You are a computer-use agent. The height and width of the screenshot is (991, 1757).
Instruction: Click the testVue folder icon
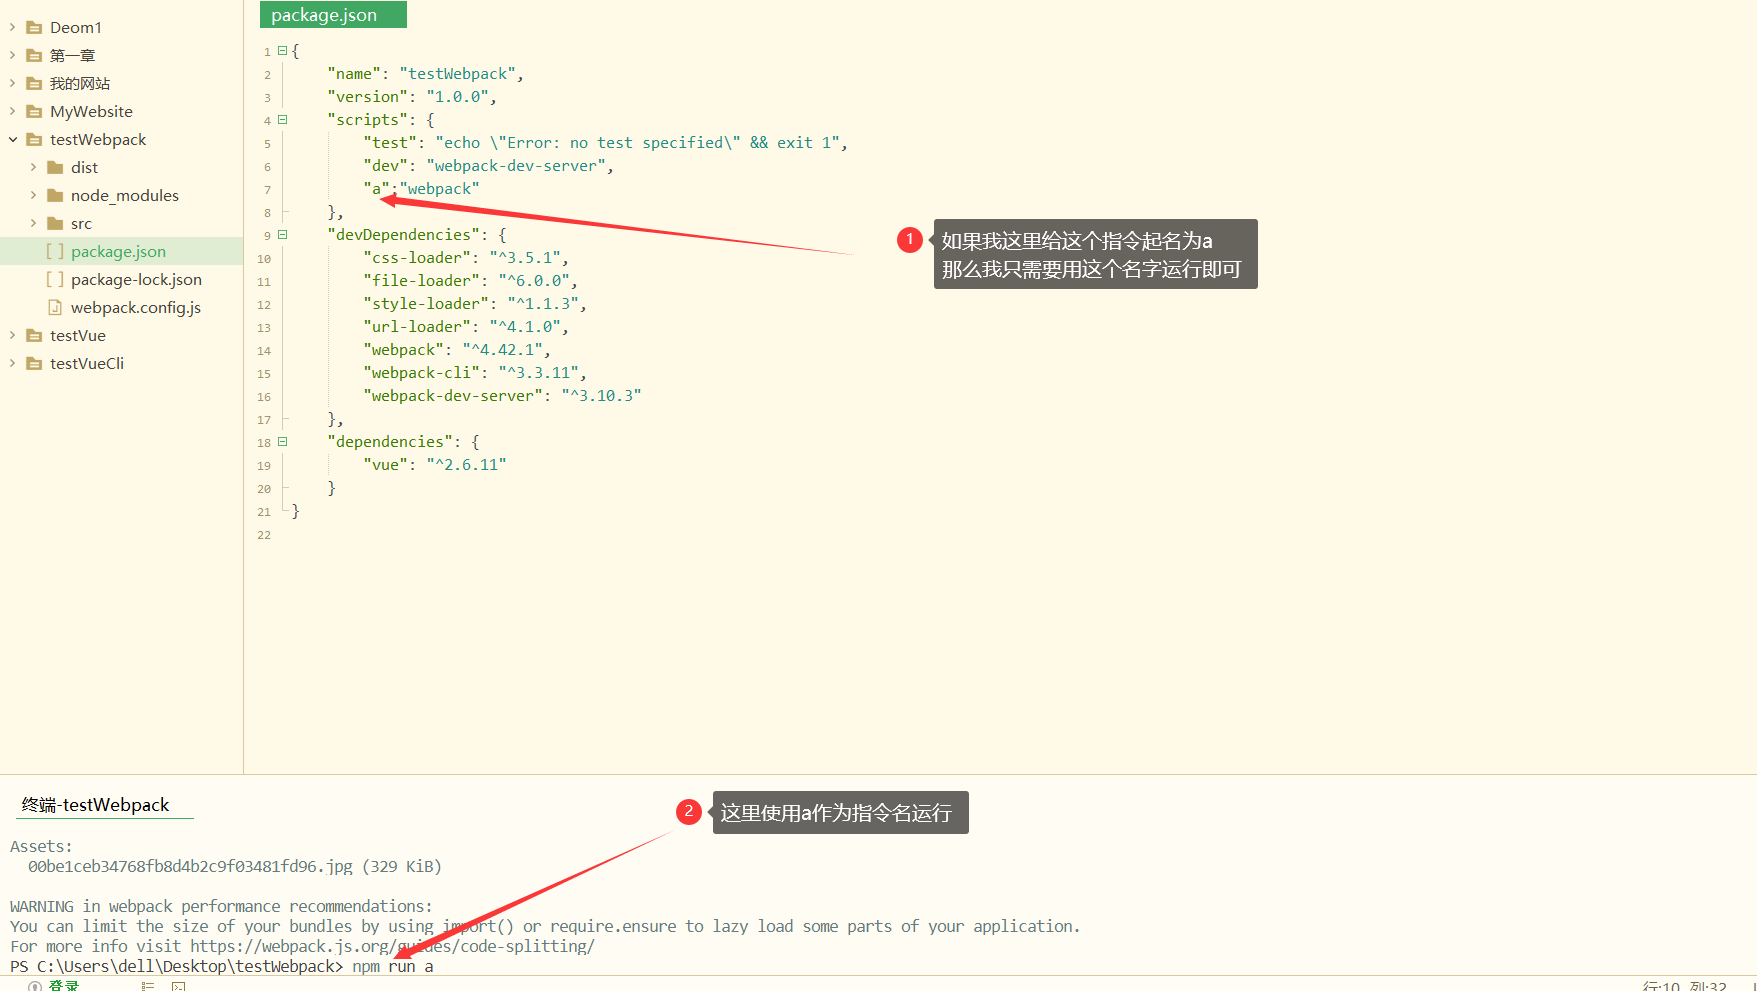[34, 336]
